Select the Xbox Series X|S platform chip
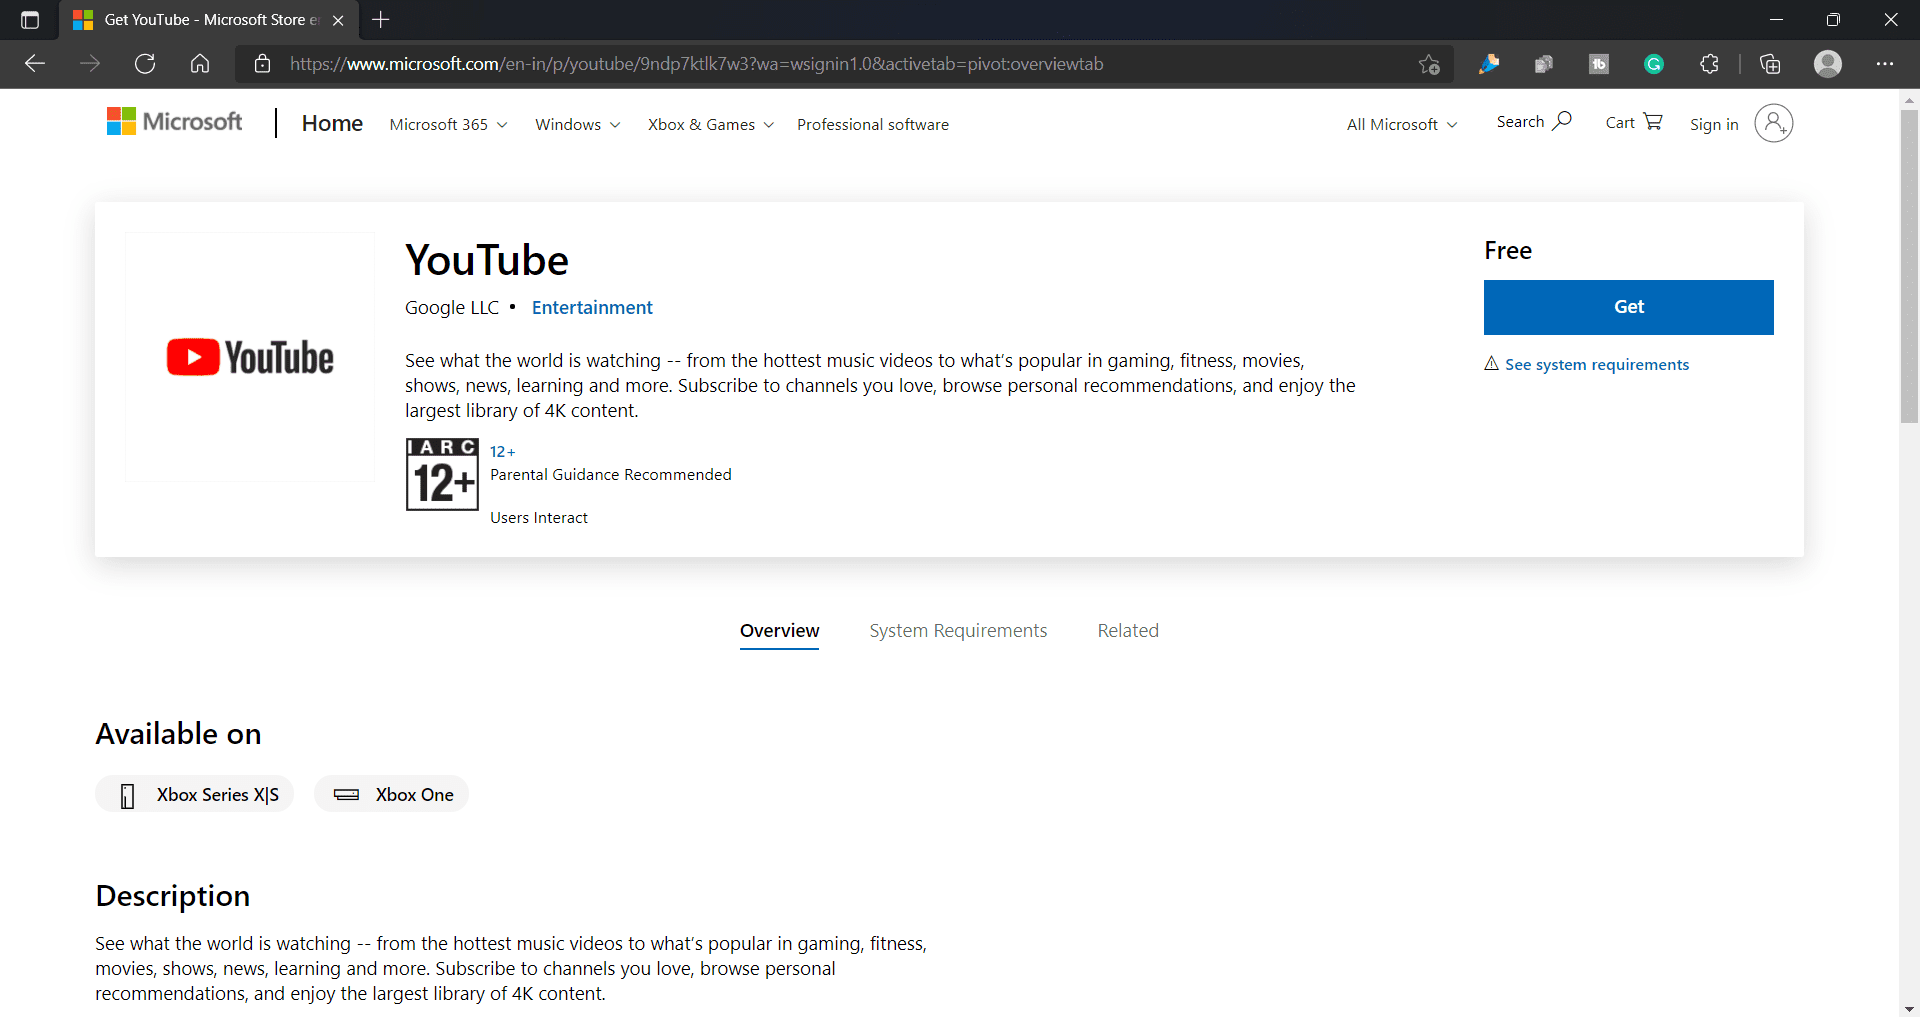Image resolution: width=1920 pixels, height=1017 pixels. coord(195,794)
